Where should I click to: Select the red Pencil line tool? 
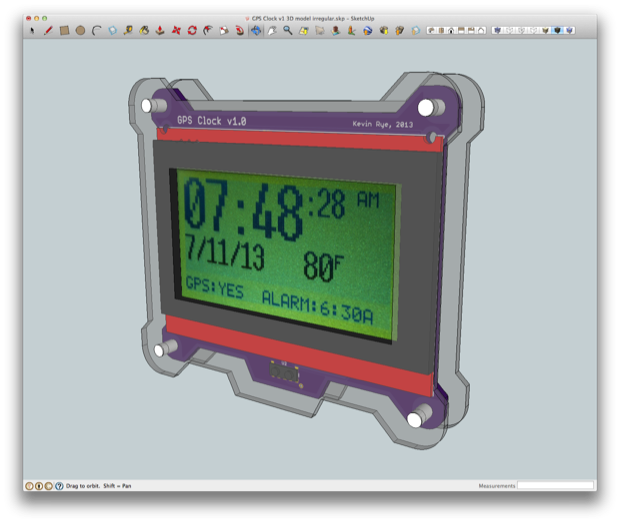(x=48, y=30)
